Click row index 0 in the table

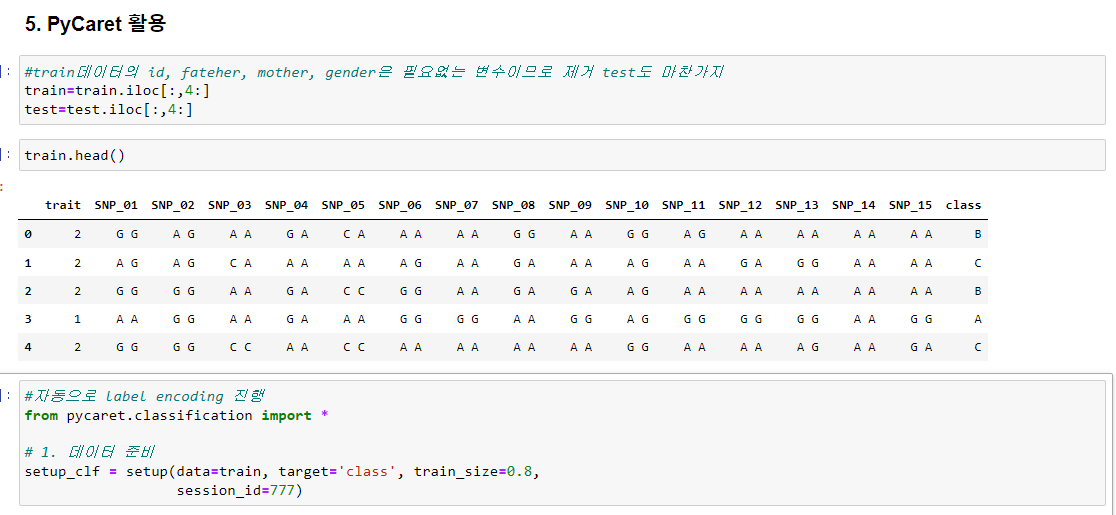tap(28, 233)
